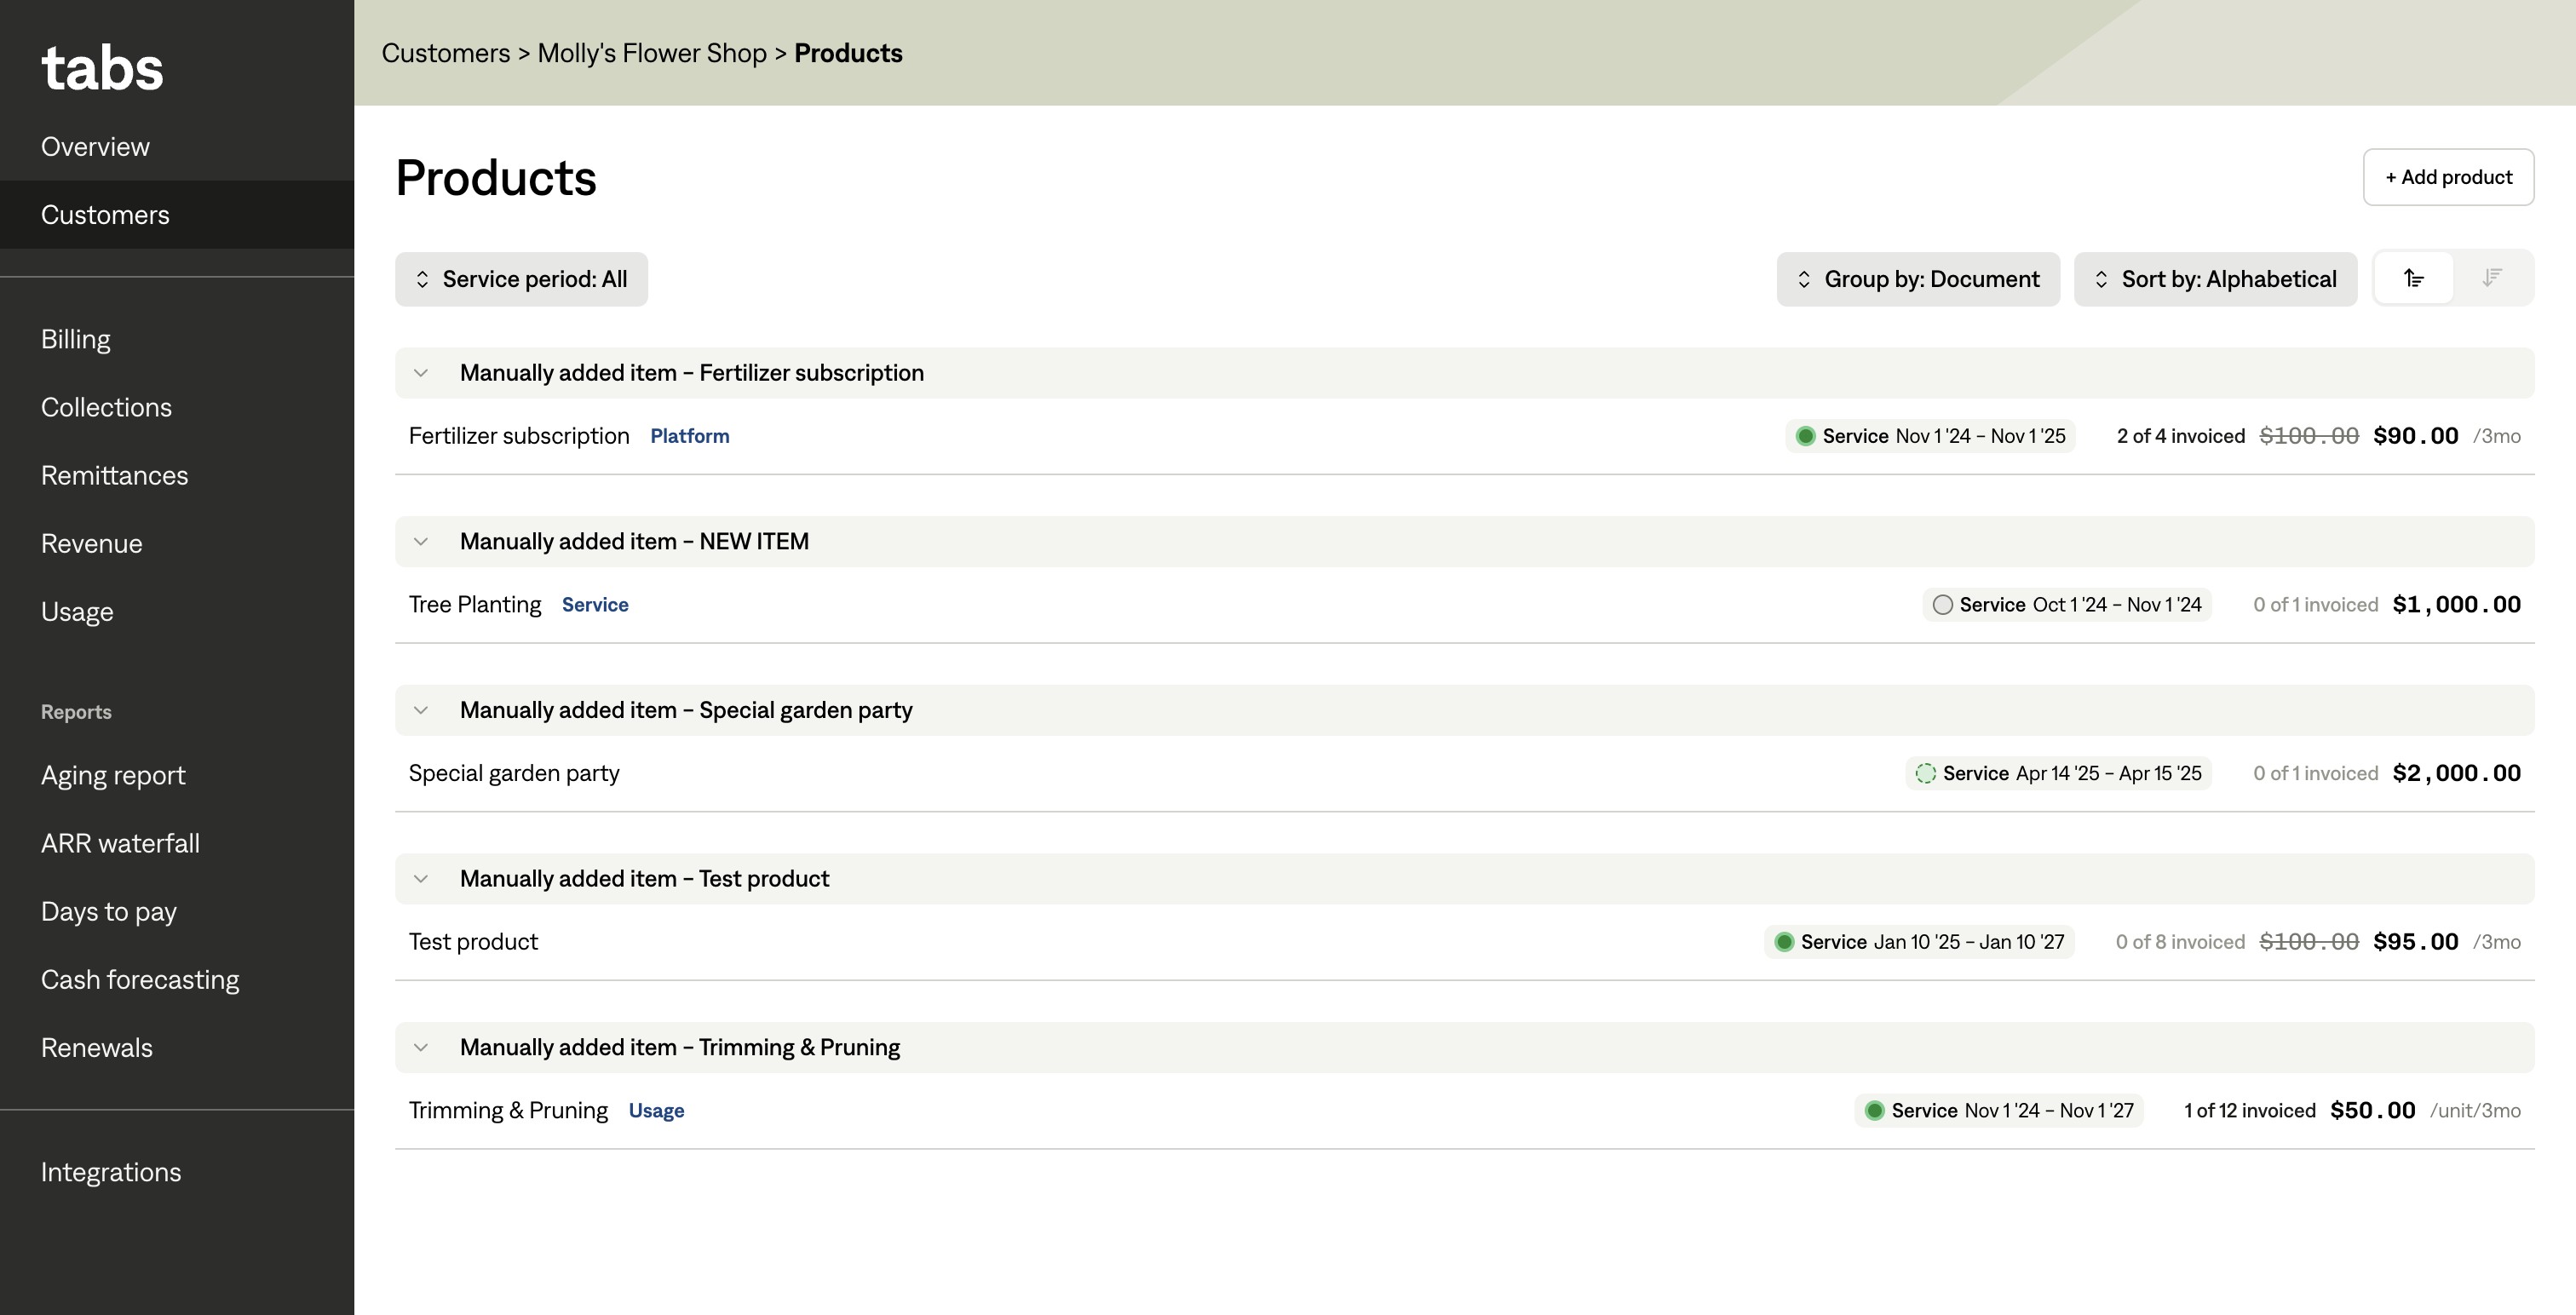Click the Add product button

(2447, 177)
